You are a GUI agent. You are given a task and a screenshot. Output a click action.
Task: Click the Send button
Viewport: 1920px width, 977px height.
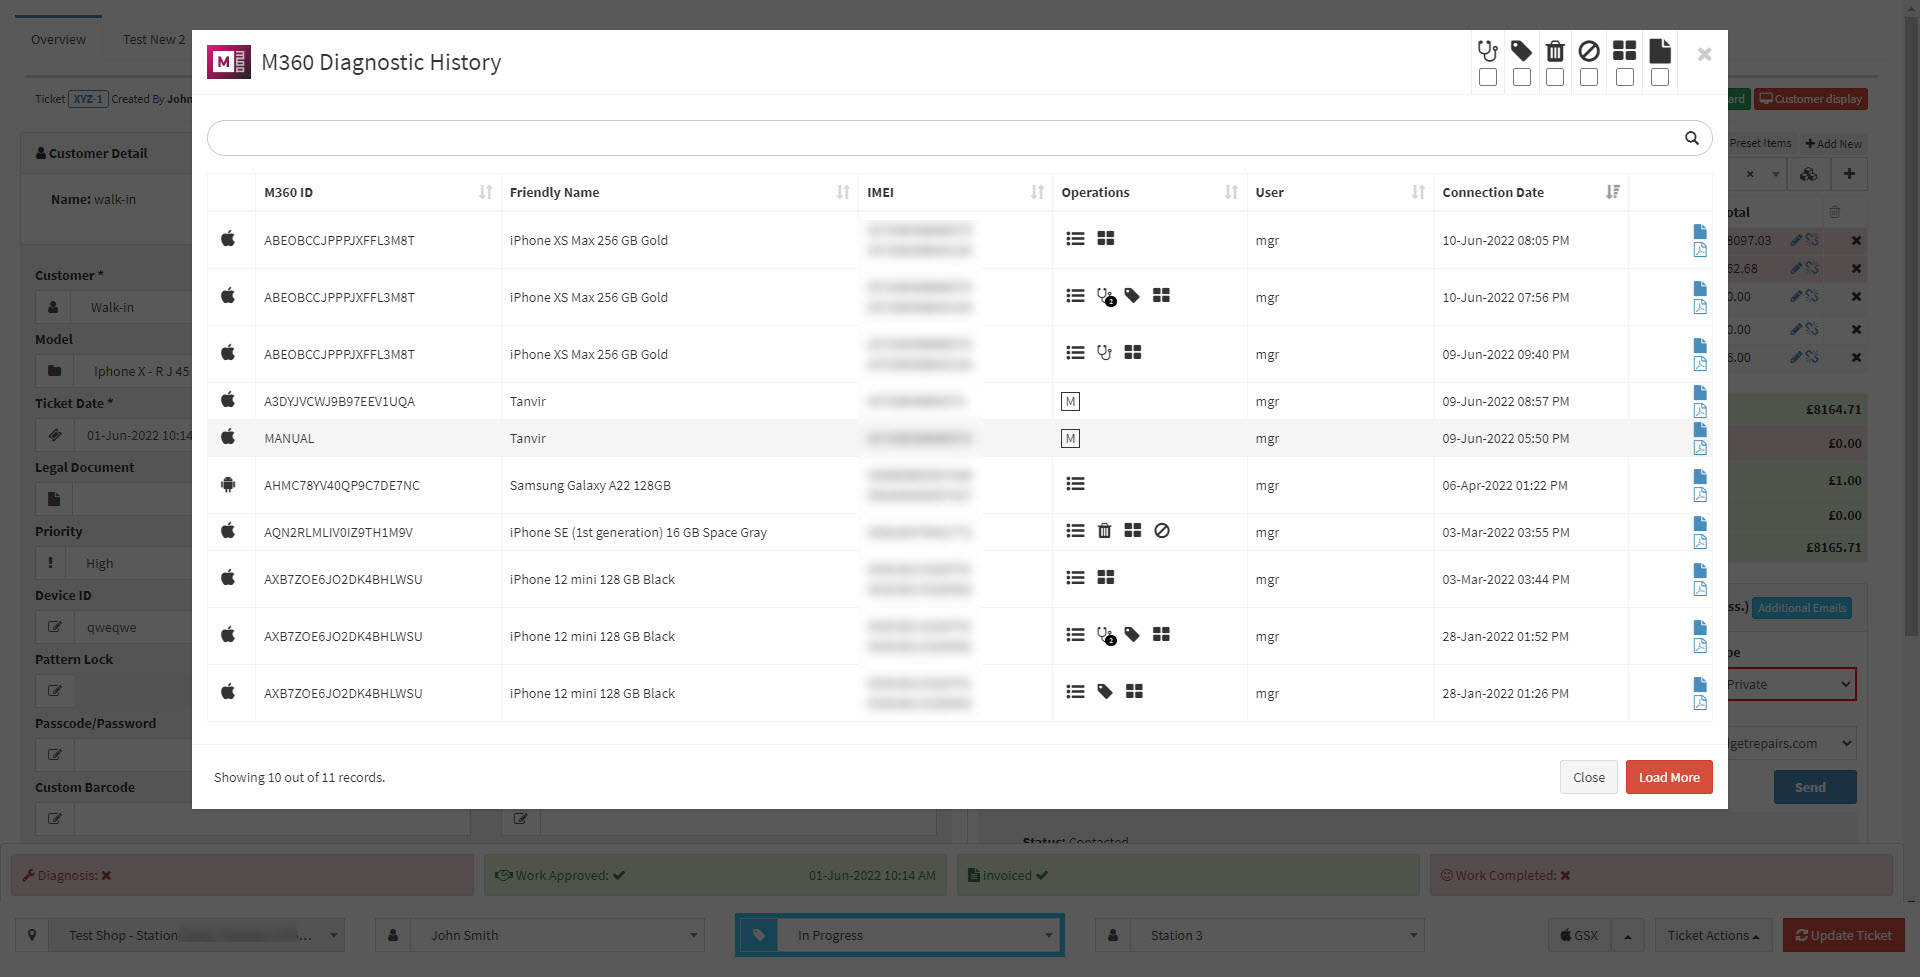click(x=1815, y=787)
